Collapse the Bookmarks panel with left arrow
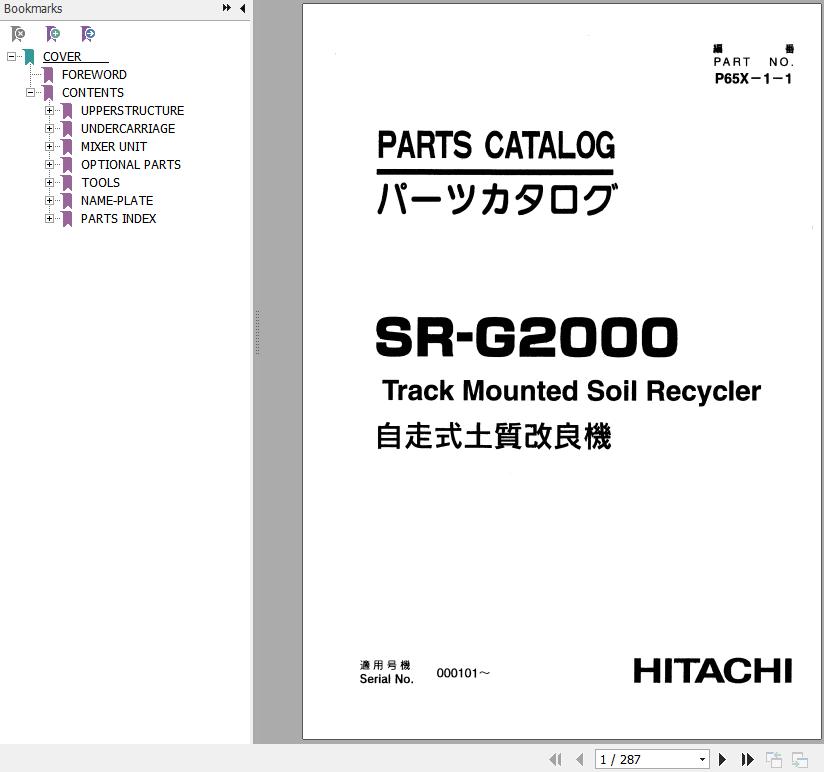 click(242, 8)
